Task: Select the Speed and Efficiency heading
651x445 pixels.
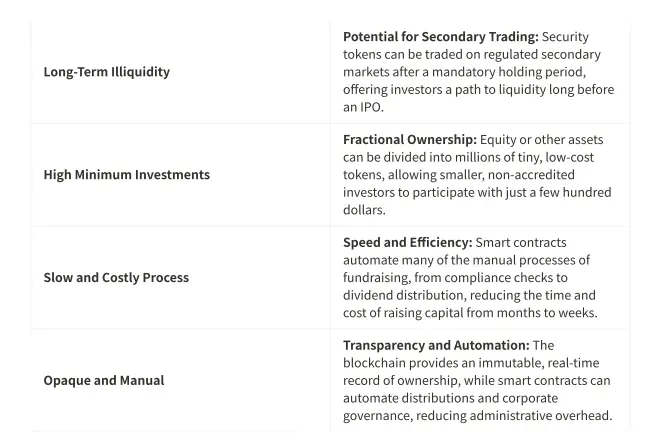Action: [407, 243]
